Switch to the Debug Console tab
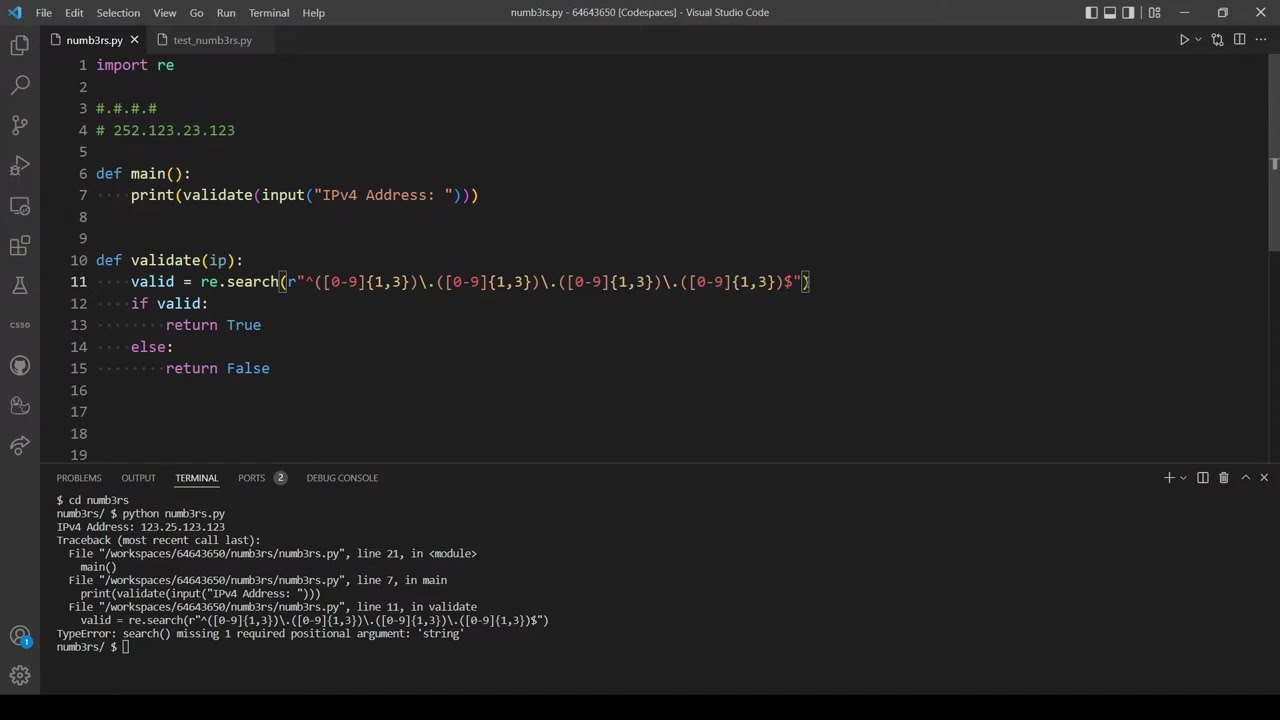This screenshot has width=1280, height=720. pyautogui.click(x=342, y=478)
